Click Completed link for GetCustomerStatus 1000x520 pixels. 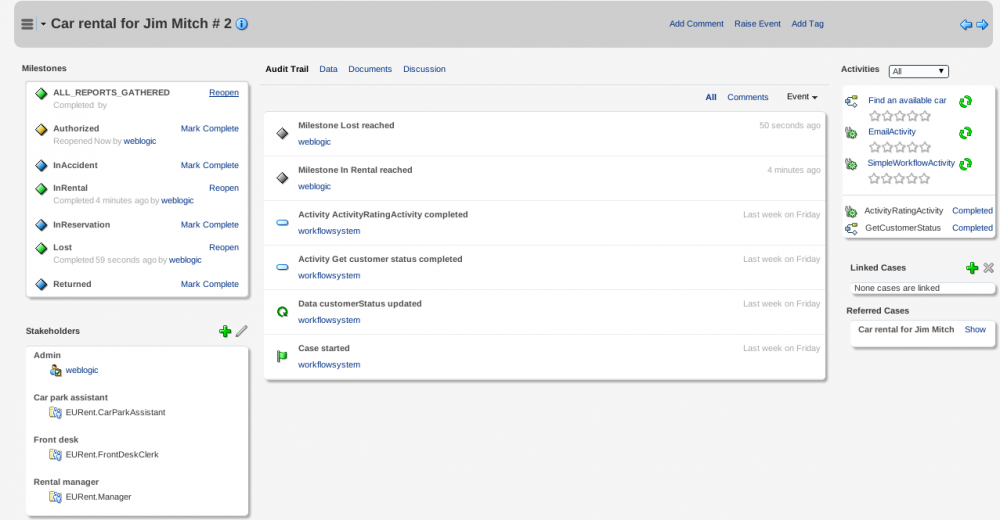(x=973, y=228)
